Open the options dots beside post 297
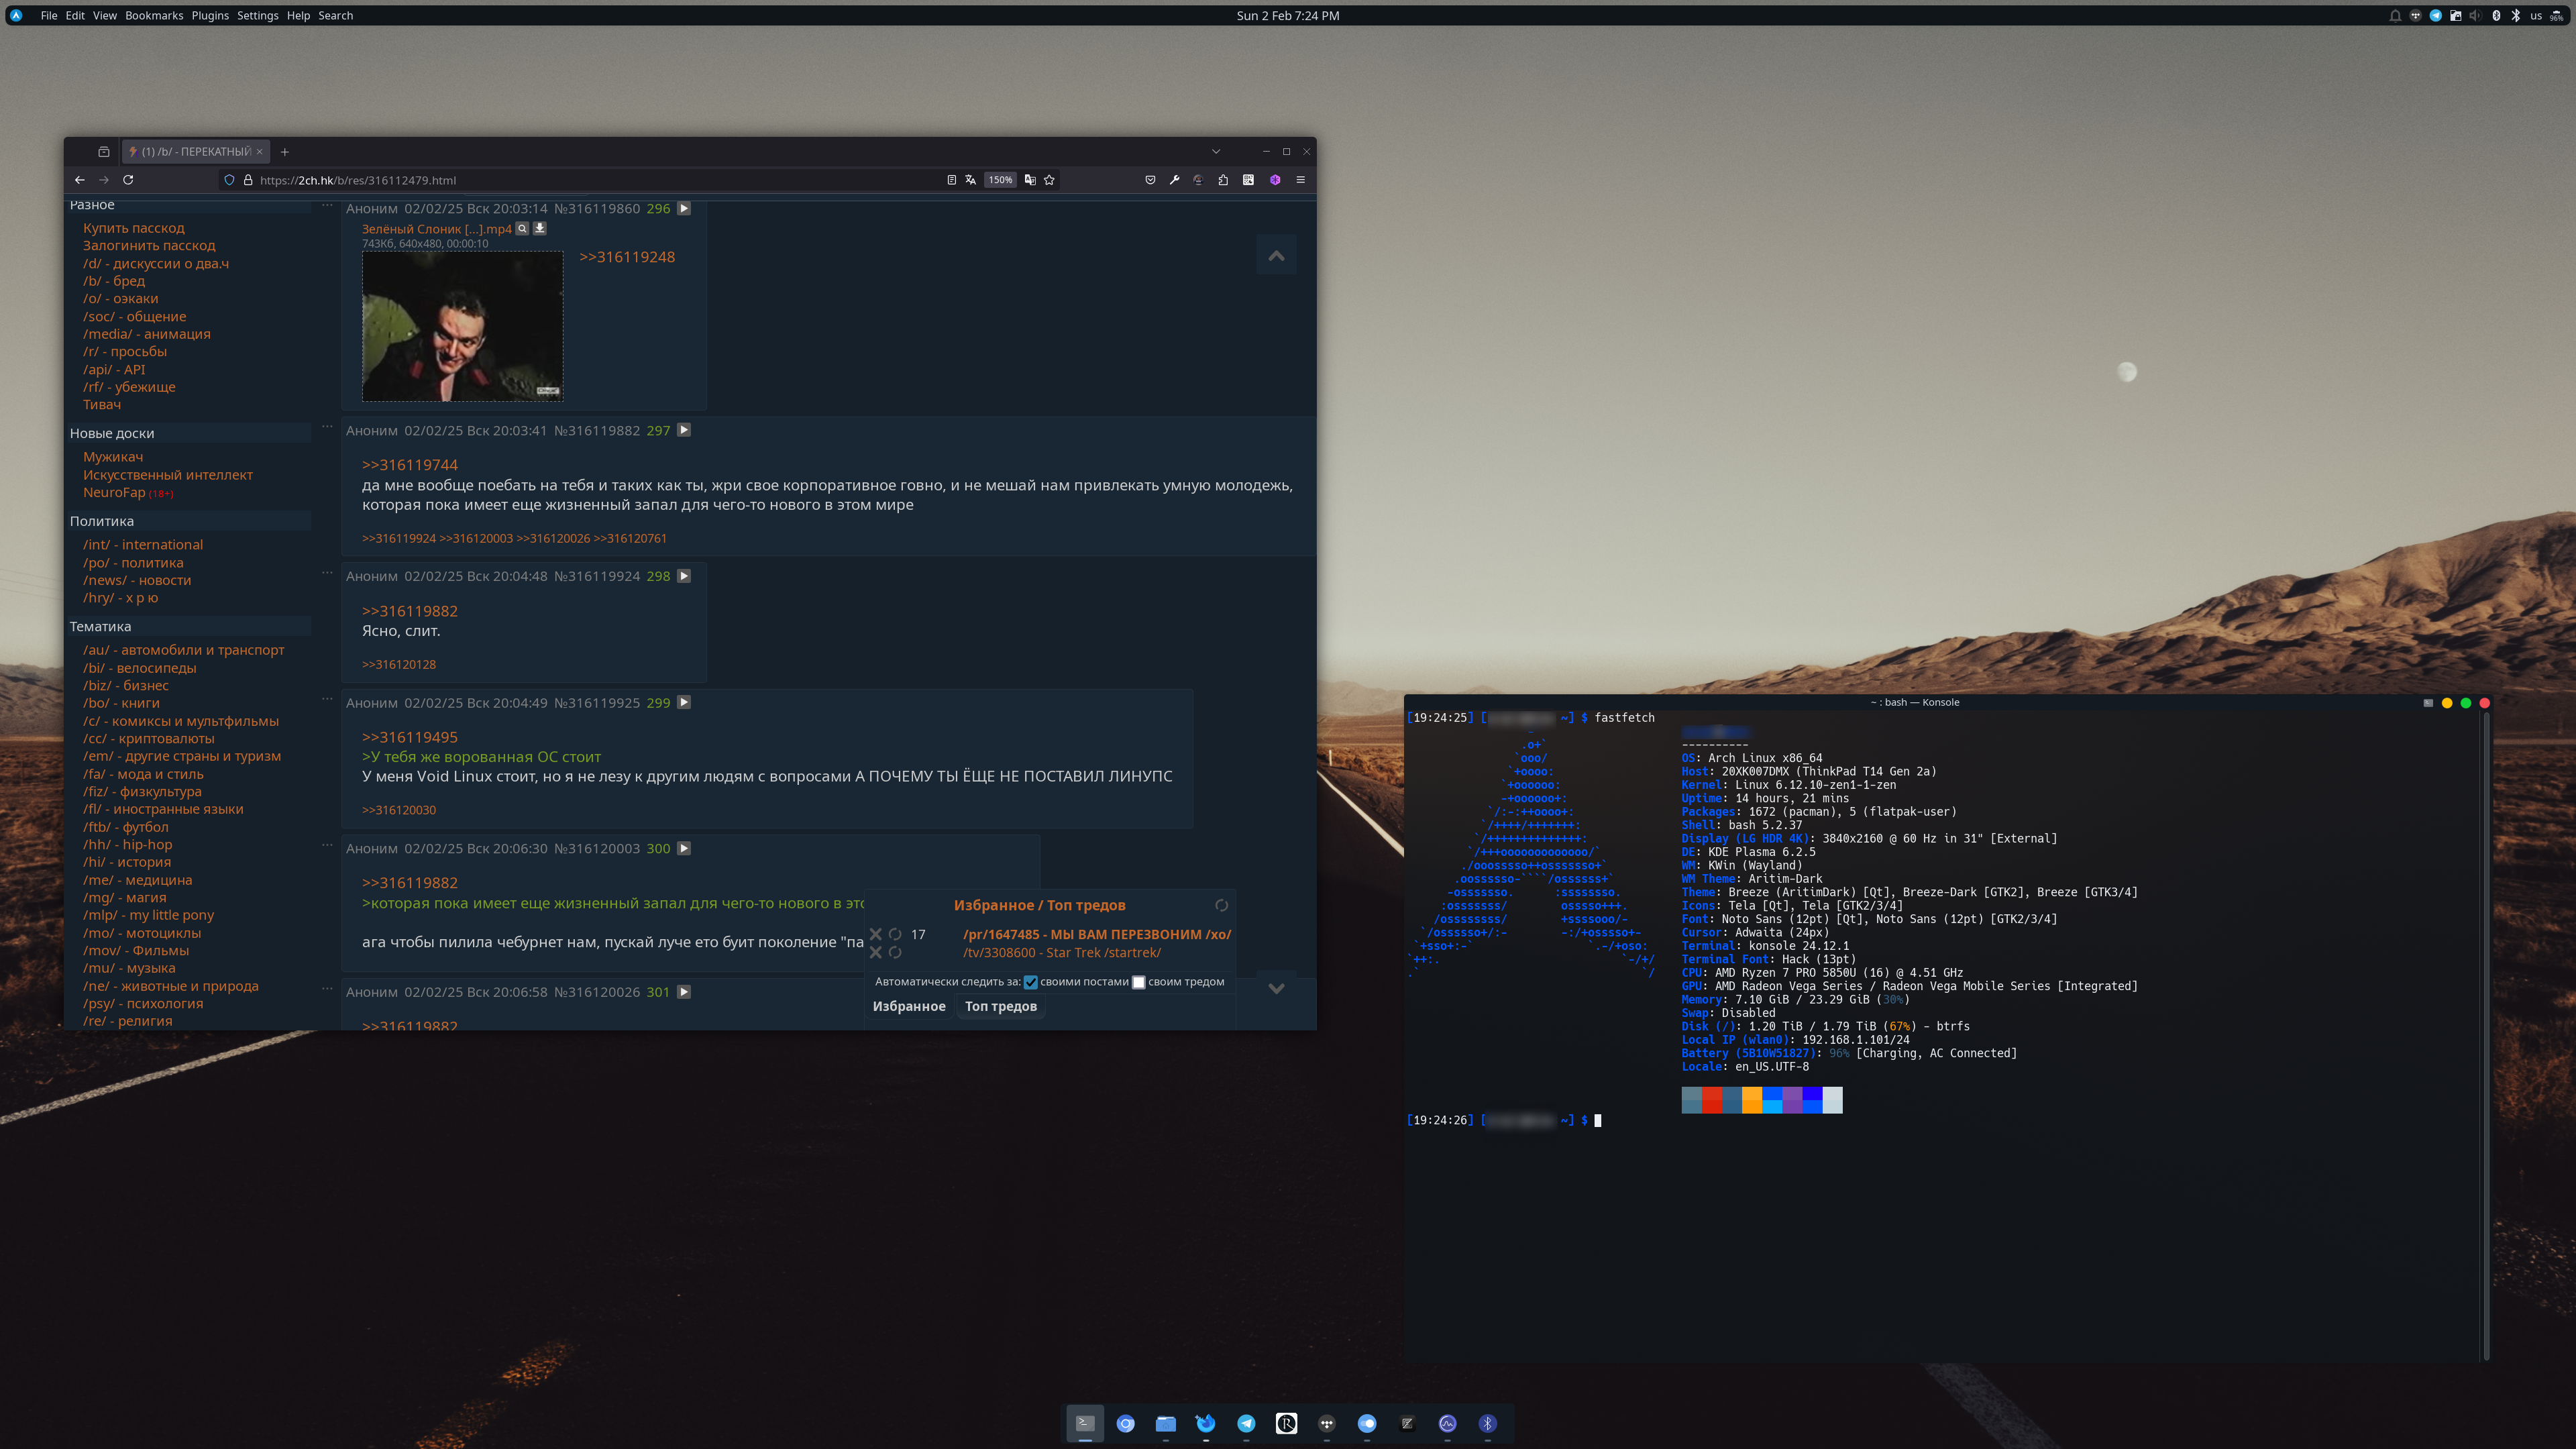The image size is (2576, 1449). tap(327, 427)
